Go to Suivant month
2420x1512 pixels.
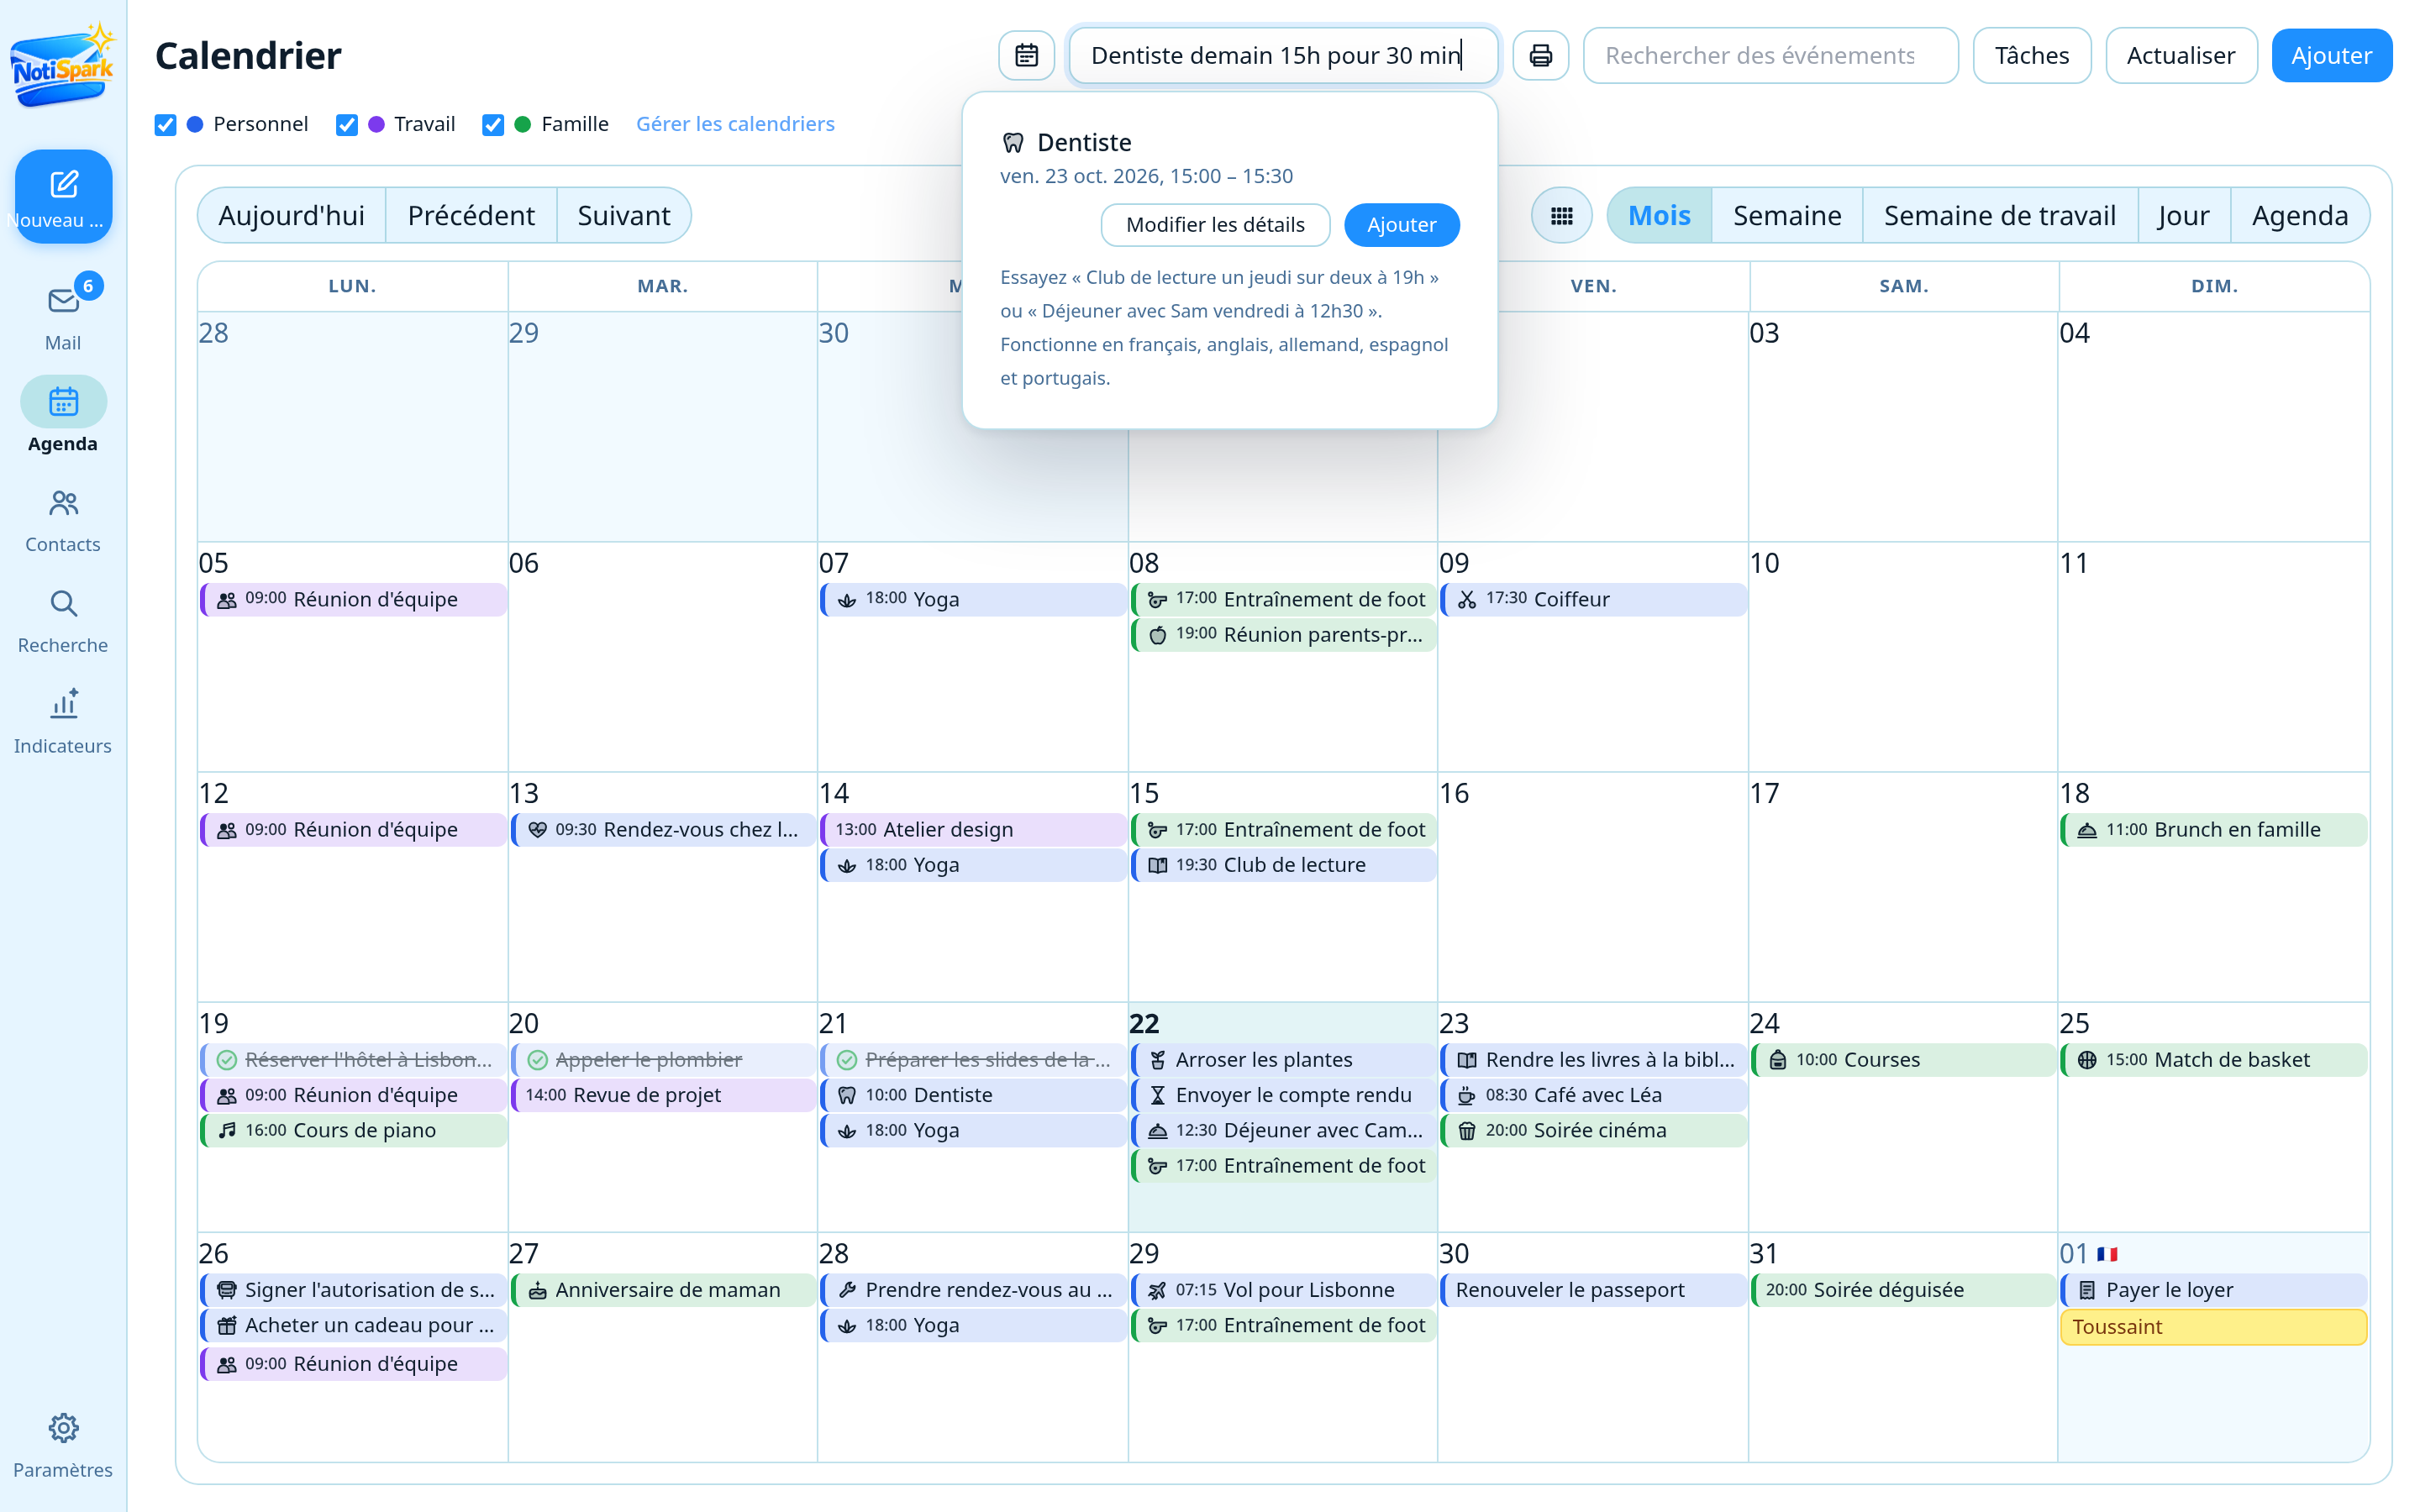(624, 215)
